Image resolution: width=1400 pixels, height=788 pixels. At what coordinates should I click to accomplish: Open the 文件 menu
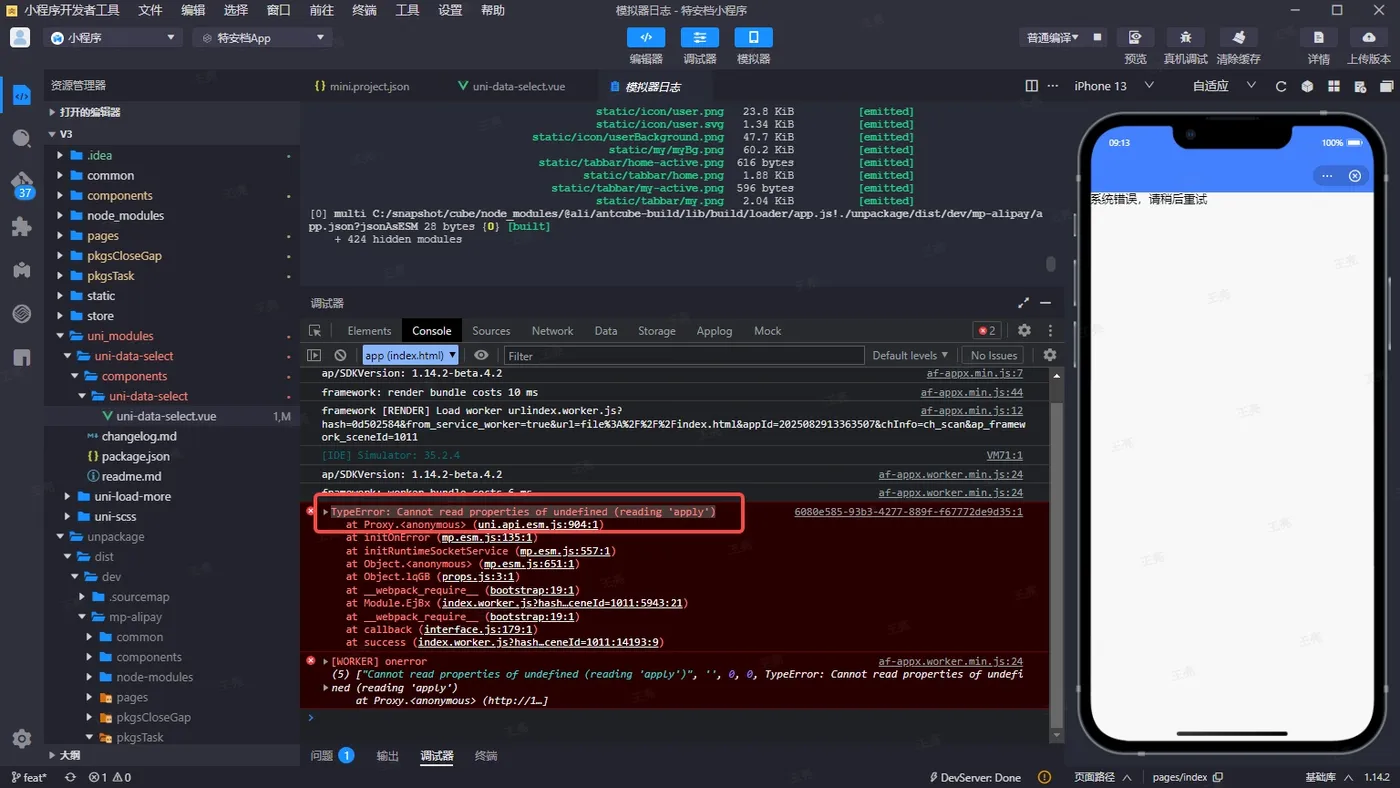[150, 10]
